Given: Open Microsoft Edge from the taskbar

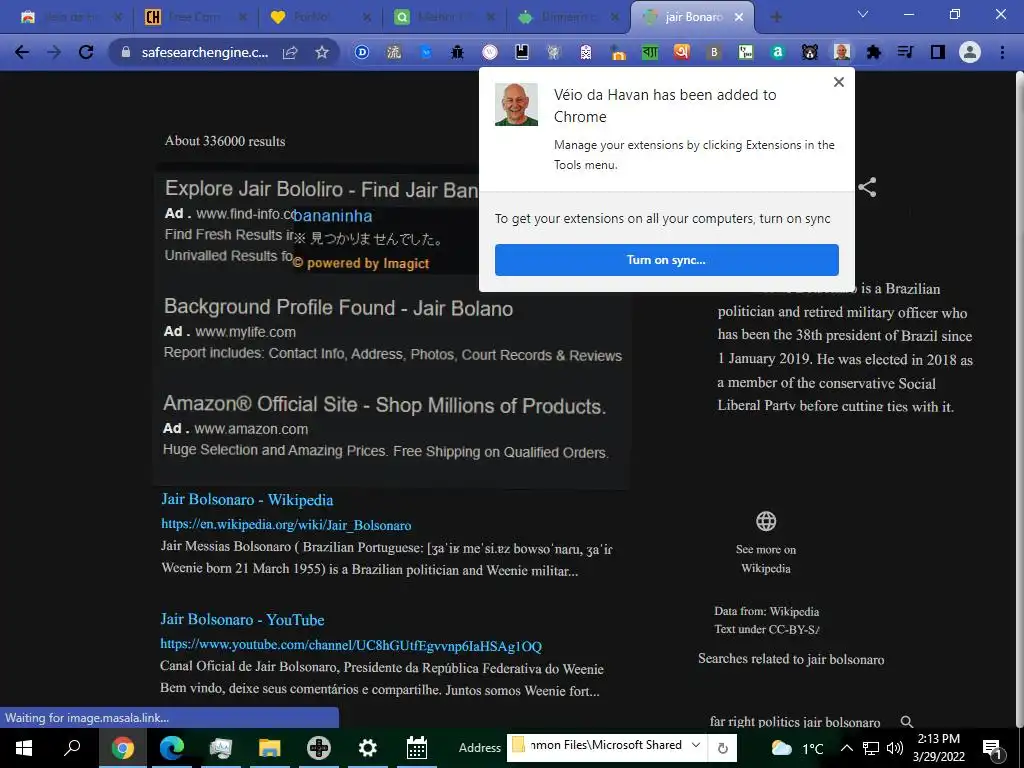Looking at the screenshot, I should click(172, 748).
